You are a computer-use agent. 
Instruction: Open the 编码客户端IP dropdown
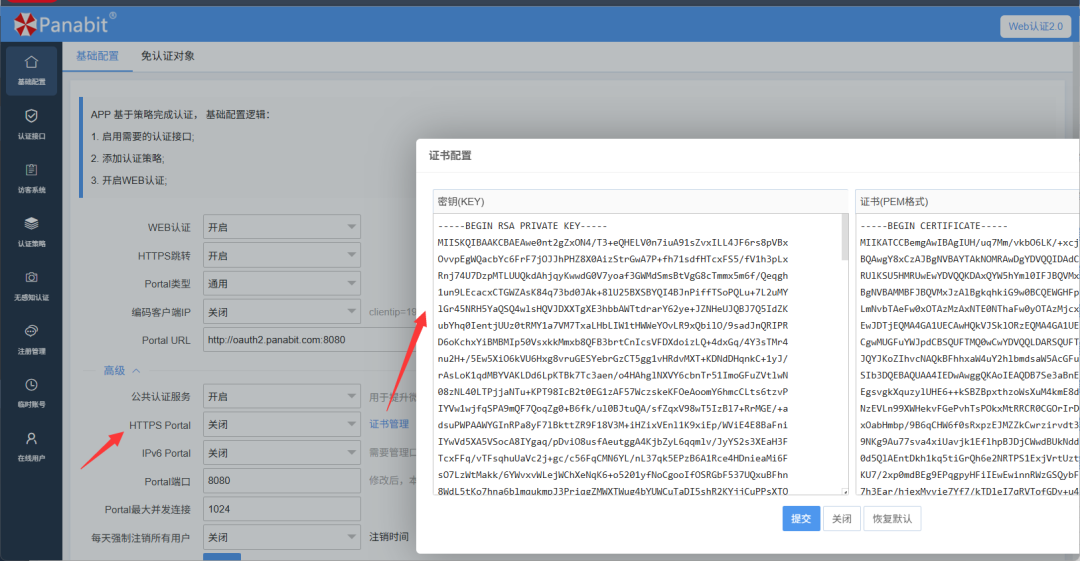(x=282, y=312)
